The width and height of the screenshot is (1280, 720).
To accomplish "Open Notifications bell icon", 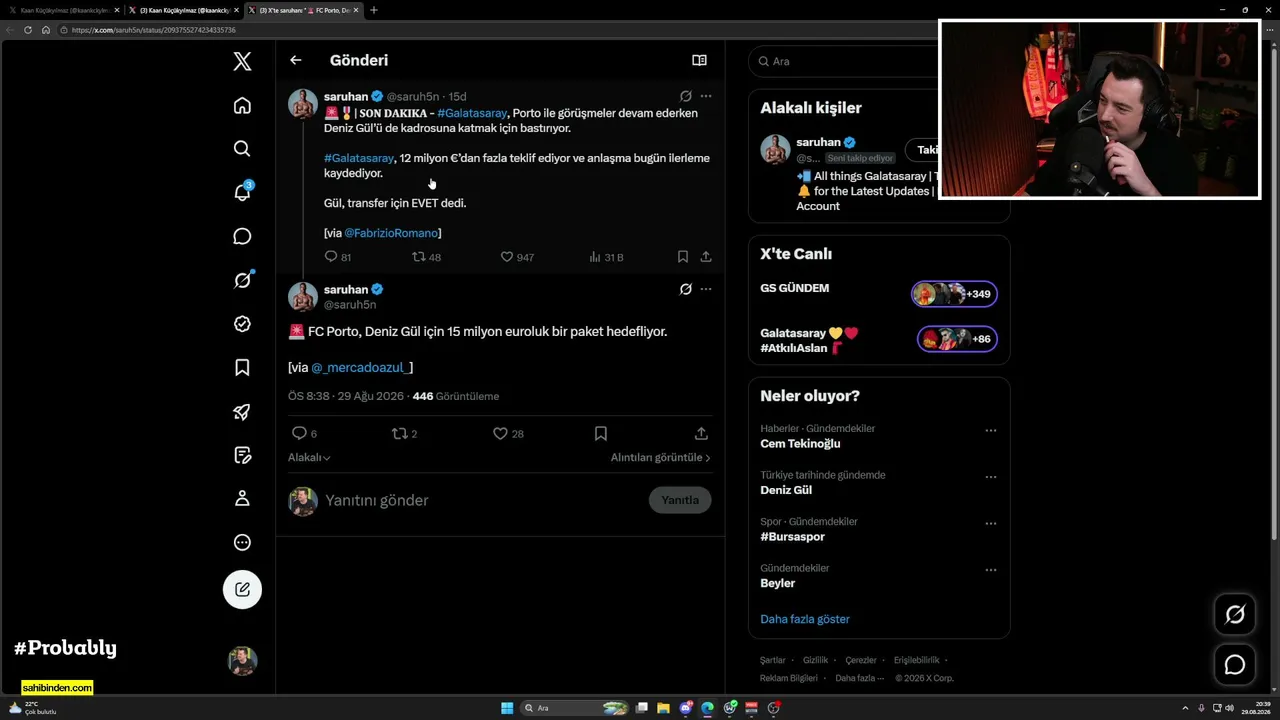I will pos(242,192).
